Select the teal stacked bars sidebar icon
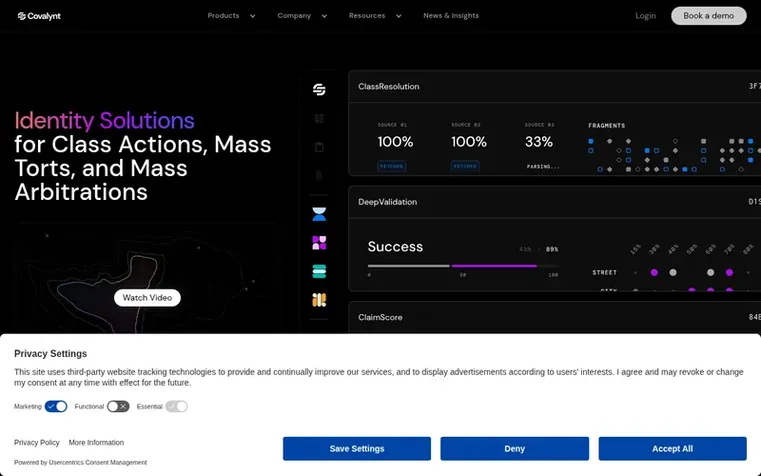 319,271
